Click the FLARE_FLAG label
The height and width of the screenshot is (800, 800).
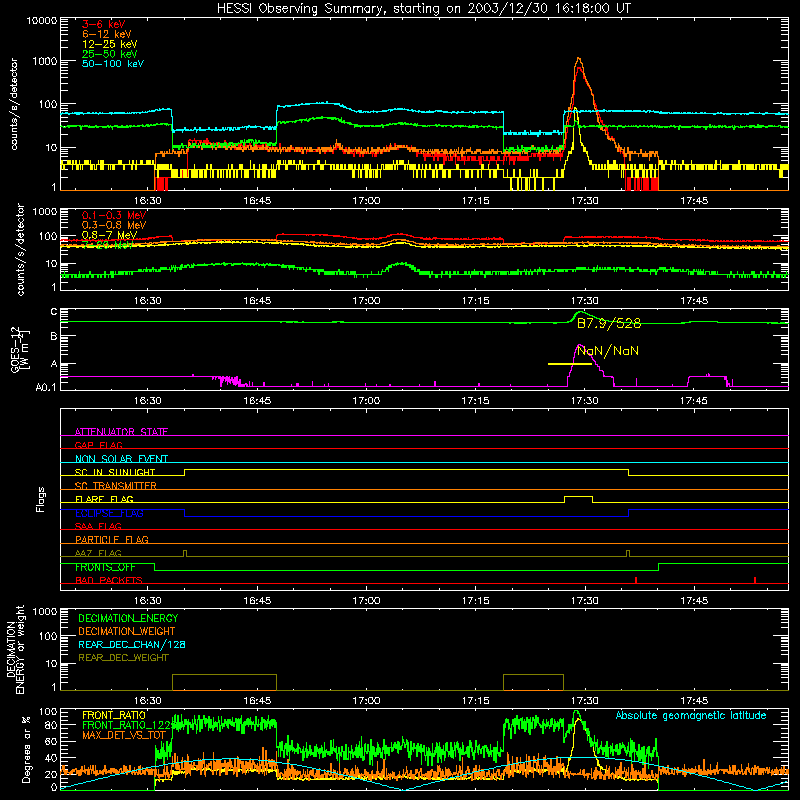click(104, 499)
